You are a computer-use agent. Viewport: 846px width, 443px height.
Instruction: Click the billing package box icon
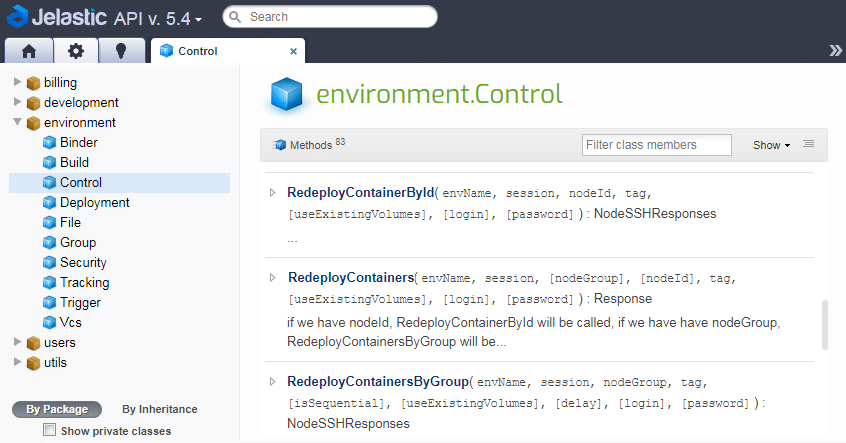[x=33, y=83]
